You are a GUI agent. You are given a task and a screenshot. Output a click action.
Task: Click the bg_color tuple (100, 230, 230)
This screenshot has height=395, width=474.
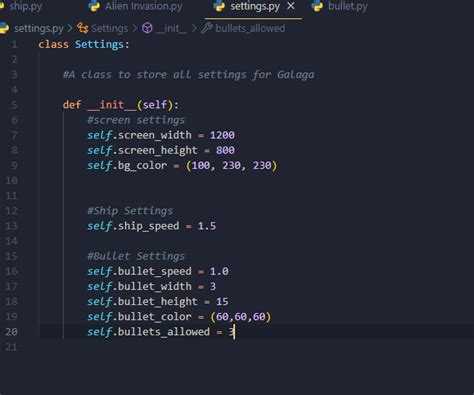(231, 166)
